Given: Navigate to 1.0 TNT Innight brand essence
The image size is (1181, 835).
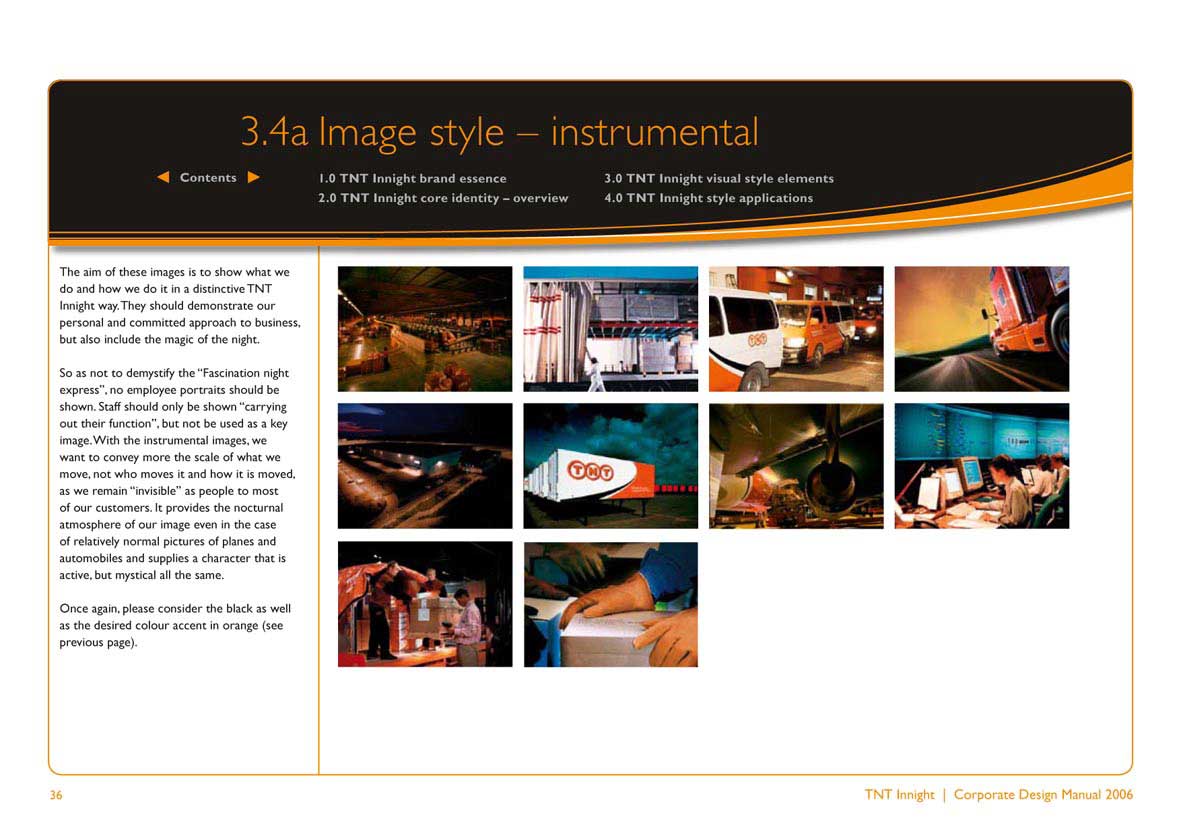Looking at the screenshot, I should 411,178.
